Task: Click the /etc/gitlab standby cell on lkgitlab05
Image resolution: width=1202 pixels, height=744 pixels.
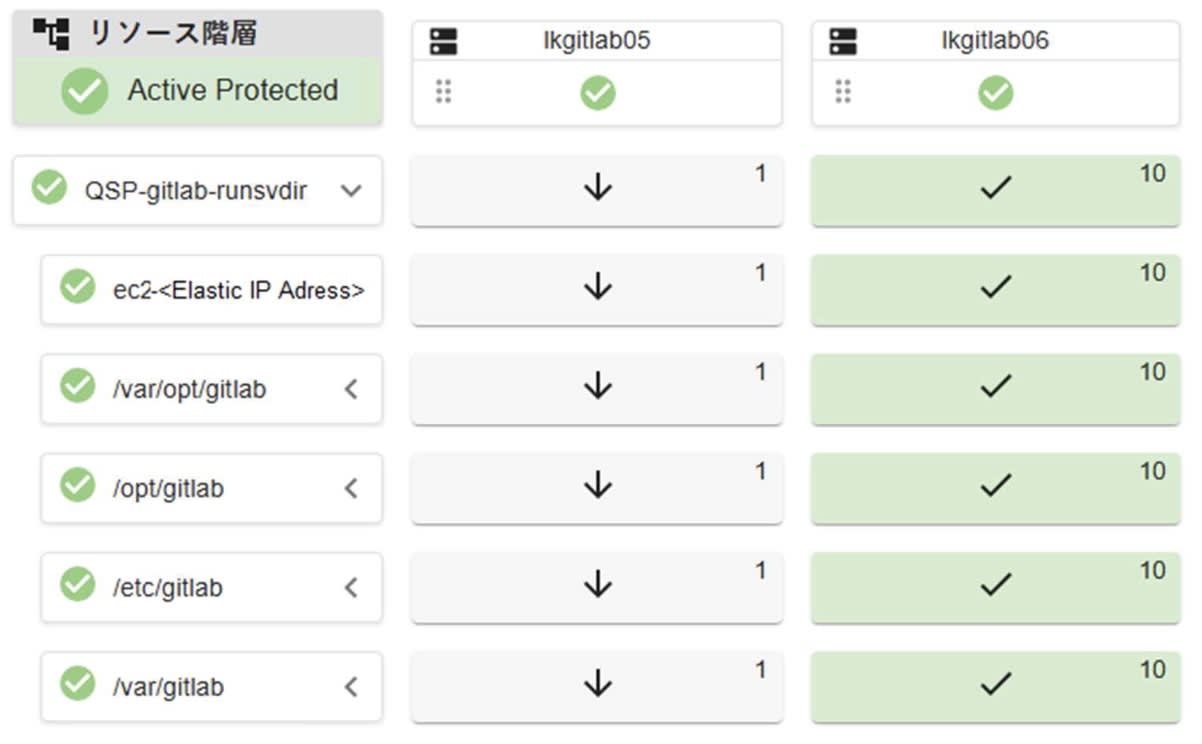Action: [597, 587]
